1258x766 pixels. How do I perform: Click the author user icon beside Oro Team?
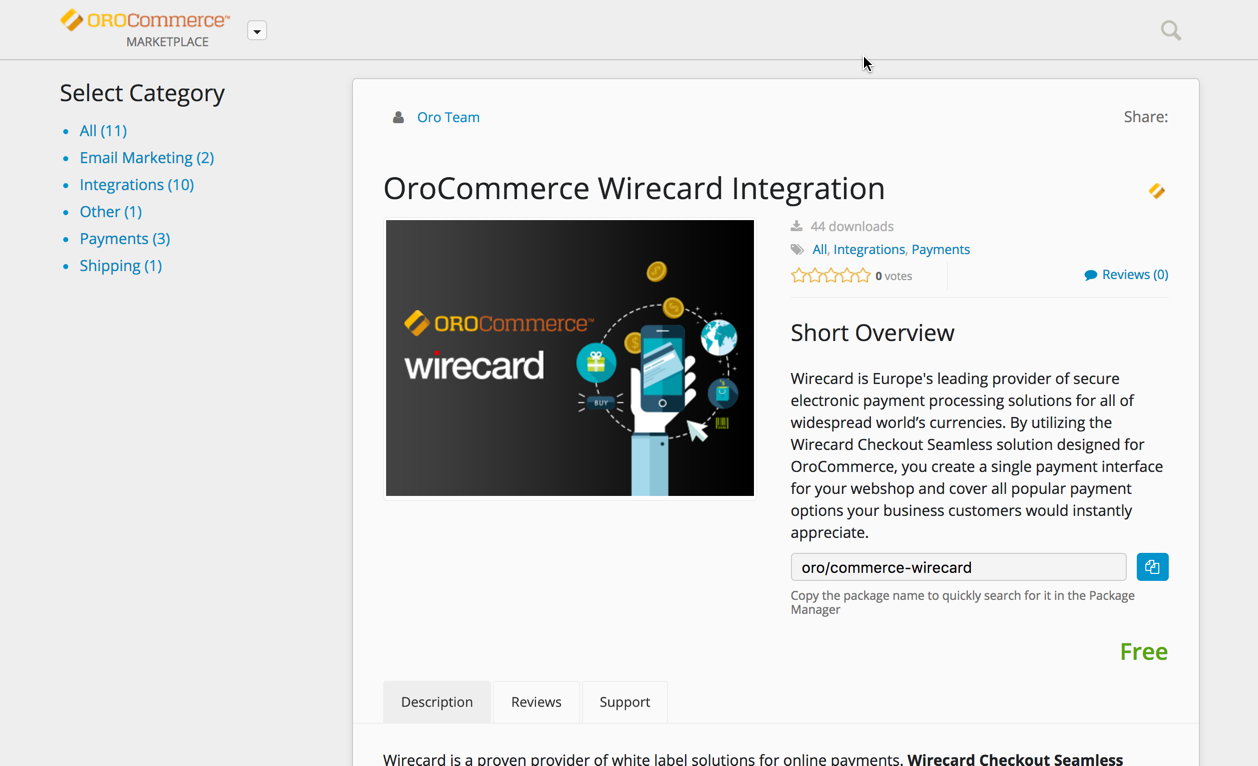point(398,117)
